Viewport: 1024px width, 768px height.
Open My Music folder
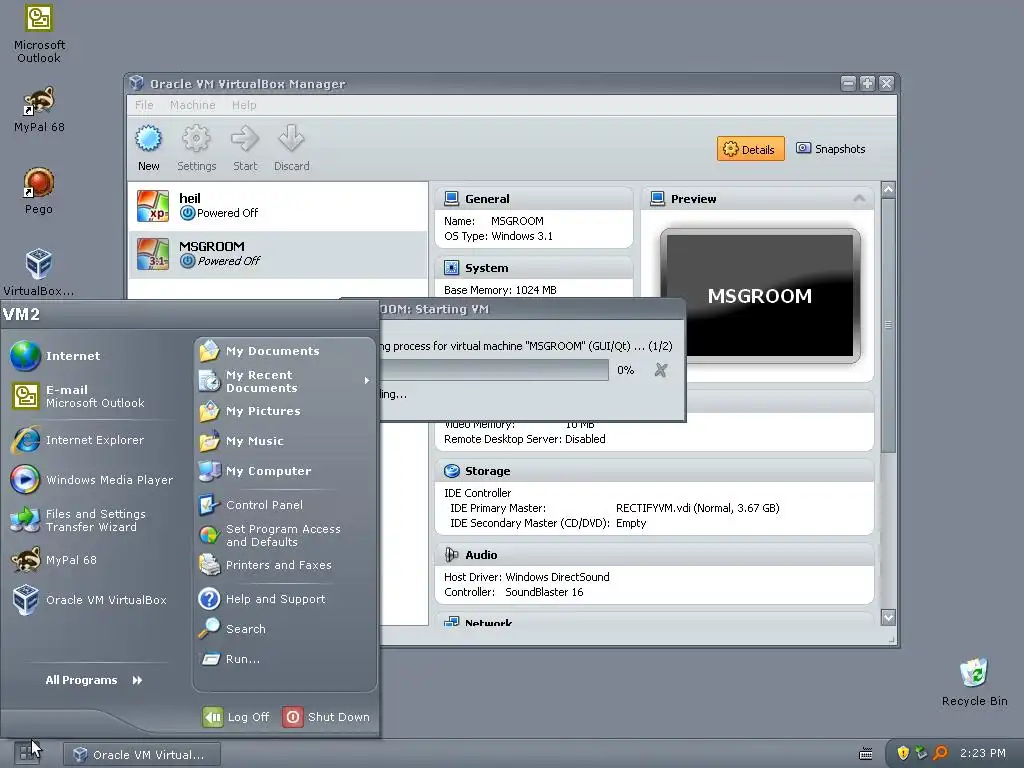pos(284,441)
